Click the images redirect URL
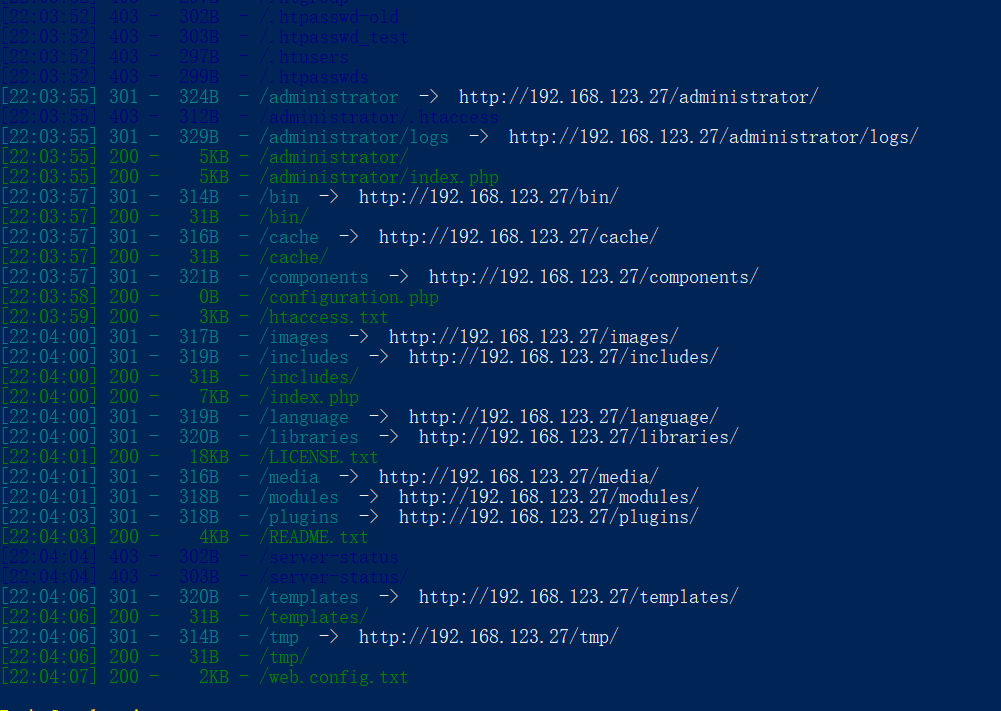This screenshot has width=1001, height=711. [x=534, y=338]
